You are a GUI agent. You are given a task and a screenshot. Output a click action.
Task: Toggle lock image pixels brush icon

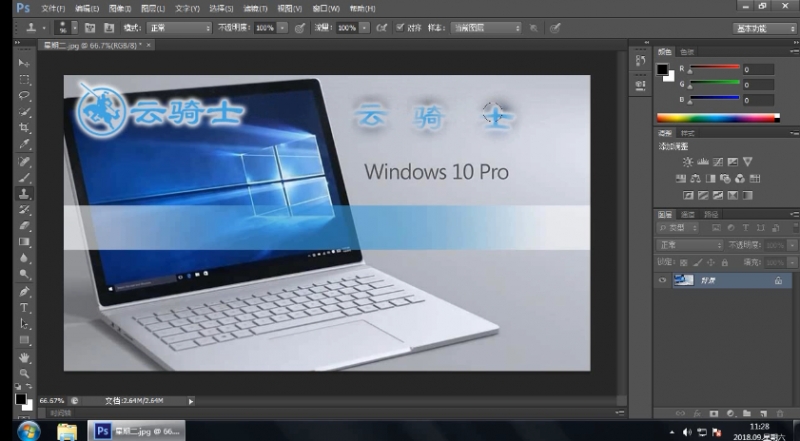697,262
